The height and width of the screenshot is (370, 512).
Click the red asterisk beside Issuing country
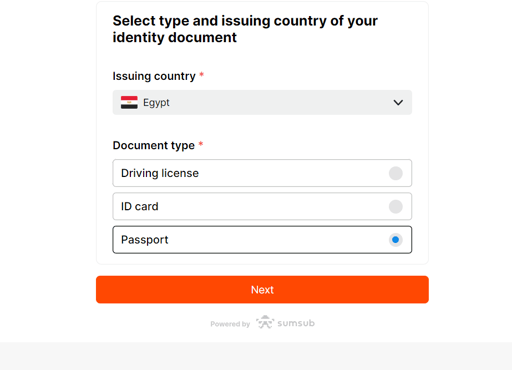tap(201, 74)
